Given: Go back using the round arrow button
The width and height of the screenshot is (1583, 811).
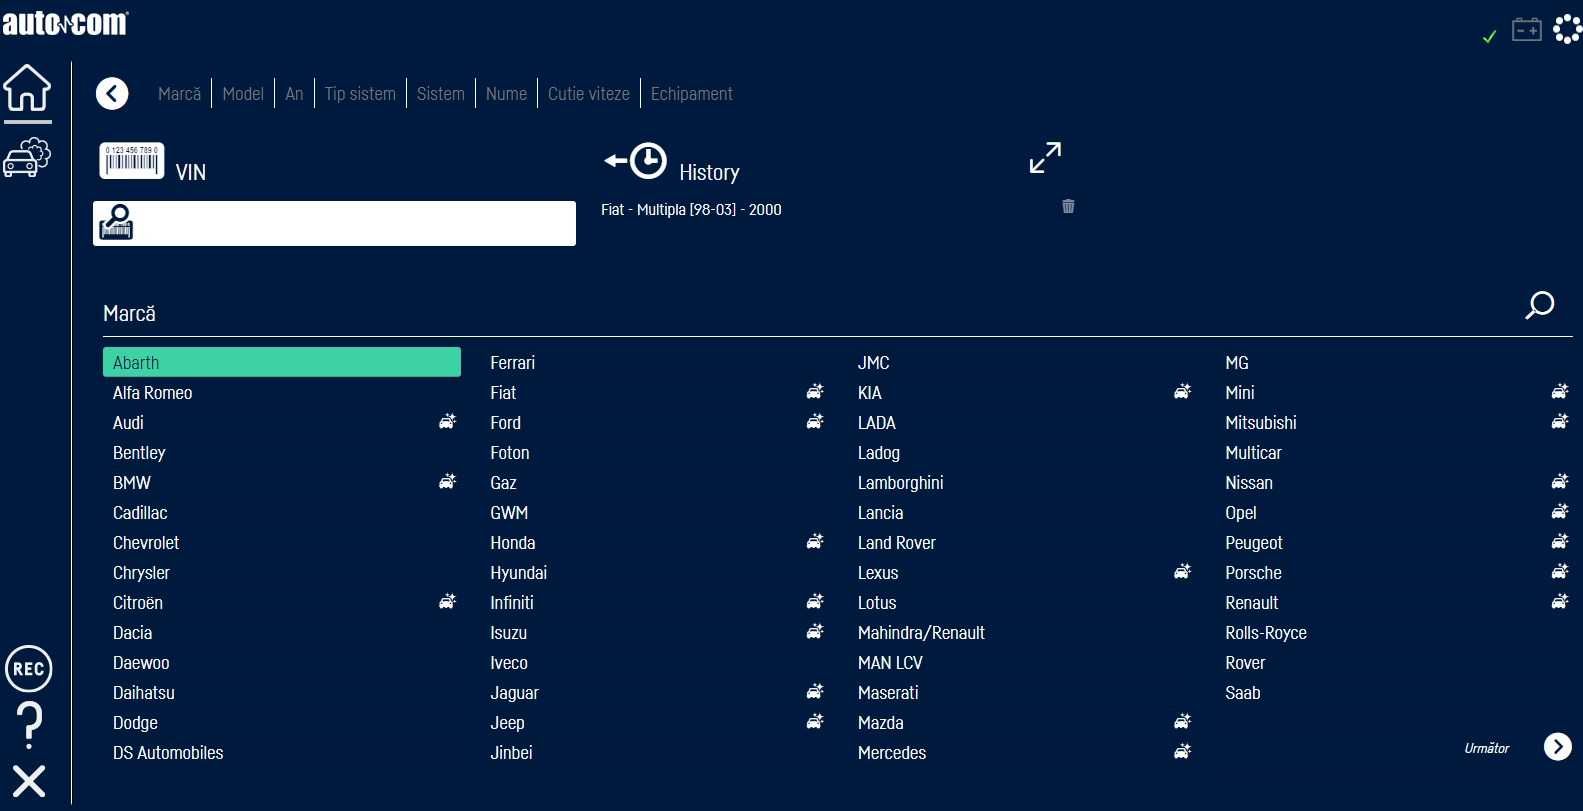Looking at the screenshot, I should pos(112,94).
